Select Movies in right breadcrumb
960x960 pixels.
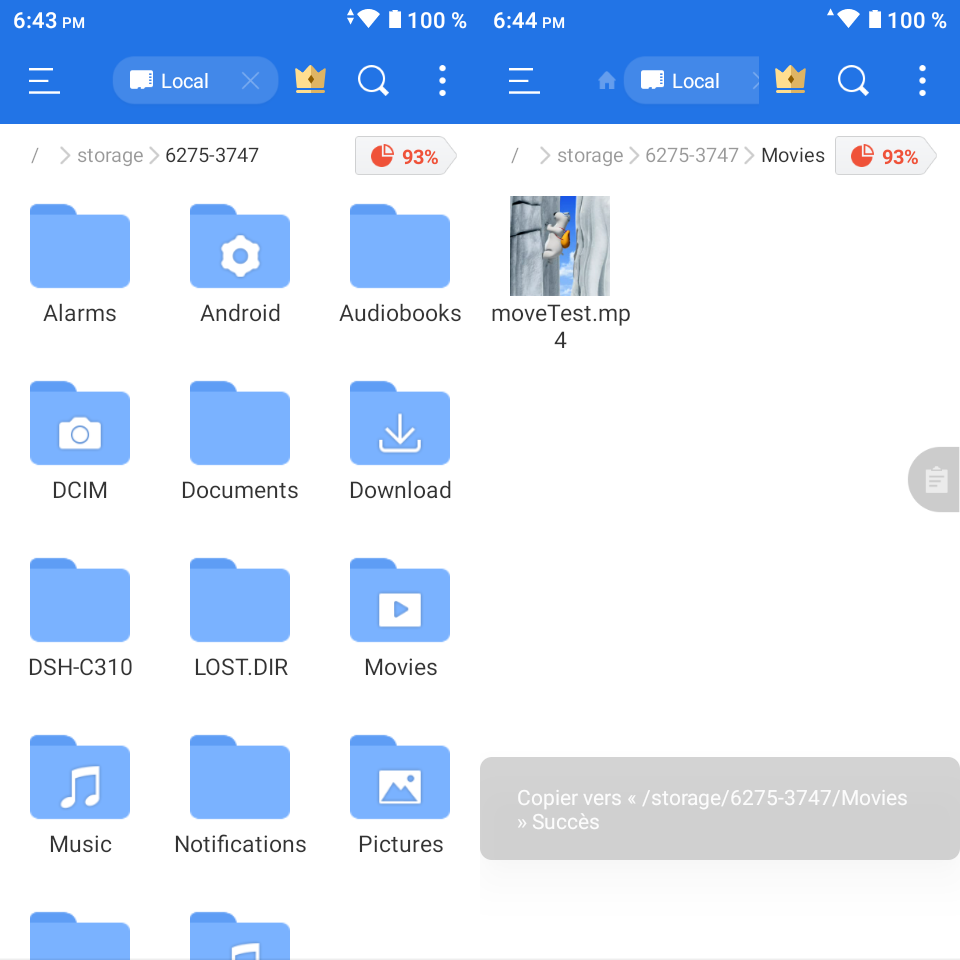coord(793,156)
